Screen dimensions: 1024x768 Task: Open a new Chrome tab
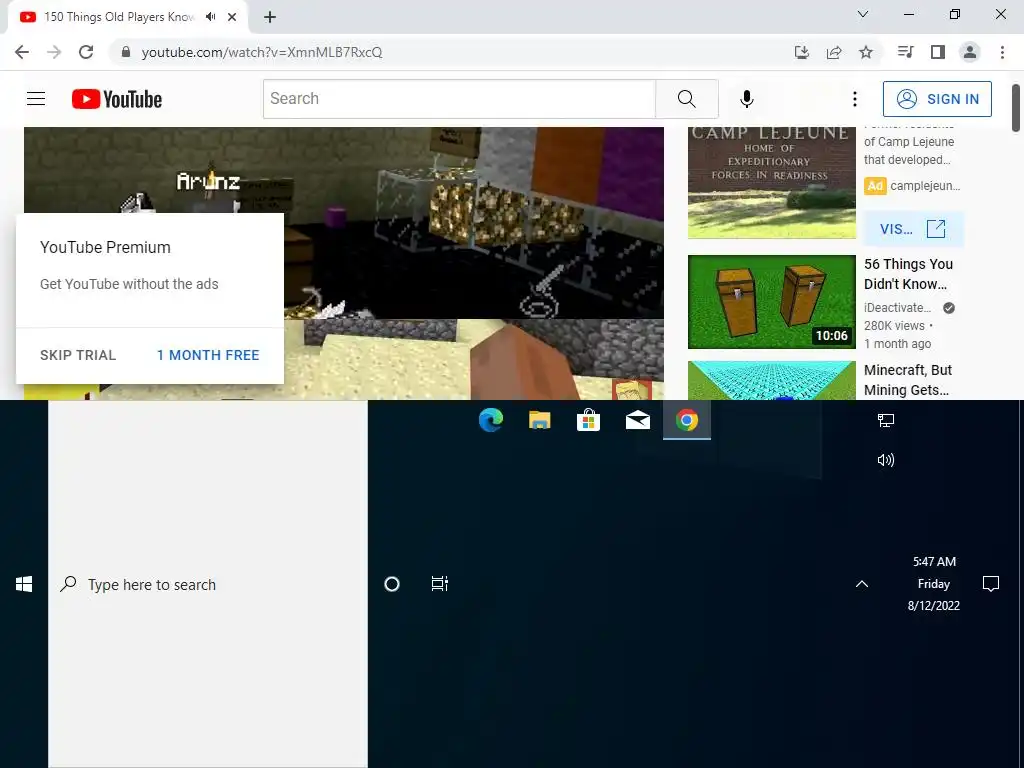pos(270,18)
